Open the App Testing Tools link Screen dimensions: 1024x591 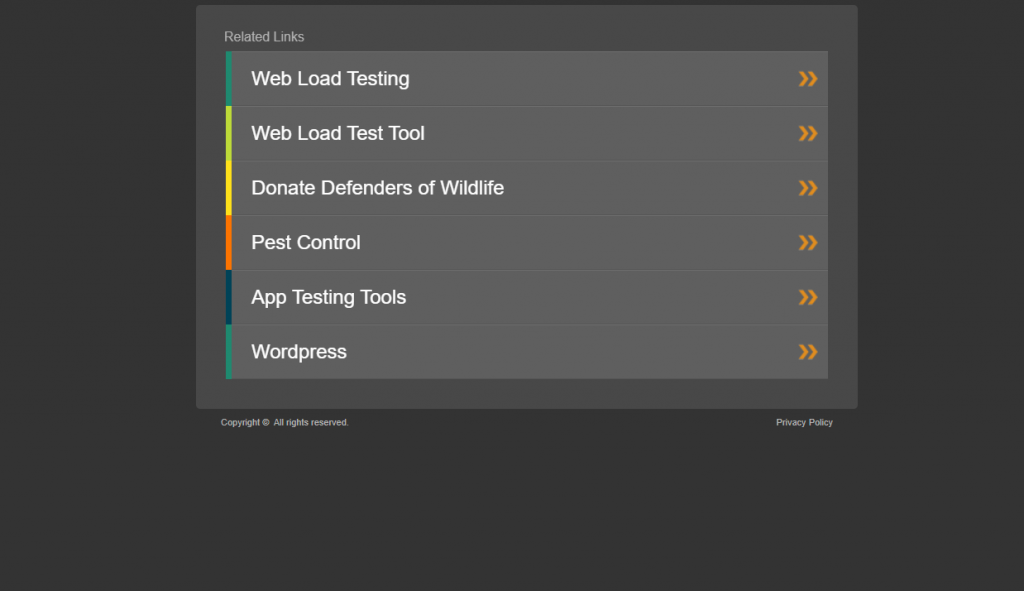[328, 297]
